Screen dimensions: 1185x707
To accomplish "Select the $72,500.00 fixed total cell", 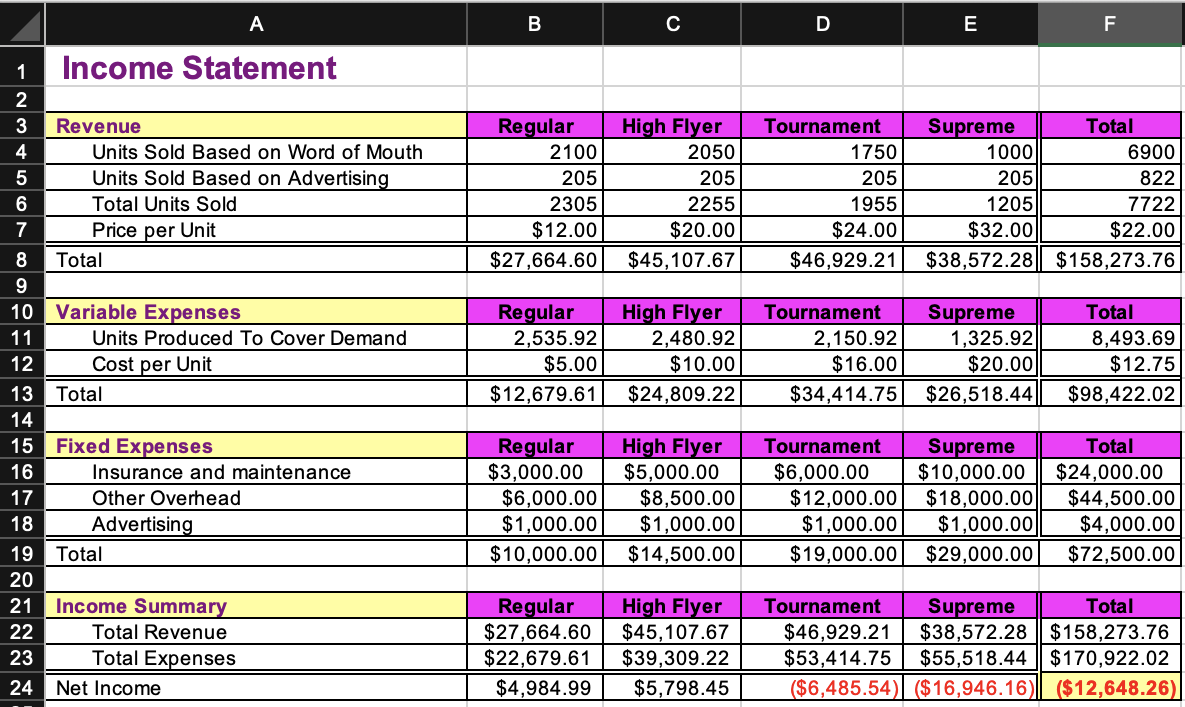I will coord(1109,554).
